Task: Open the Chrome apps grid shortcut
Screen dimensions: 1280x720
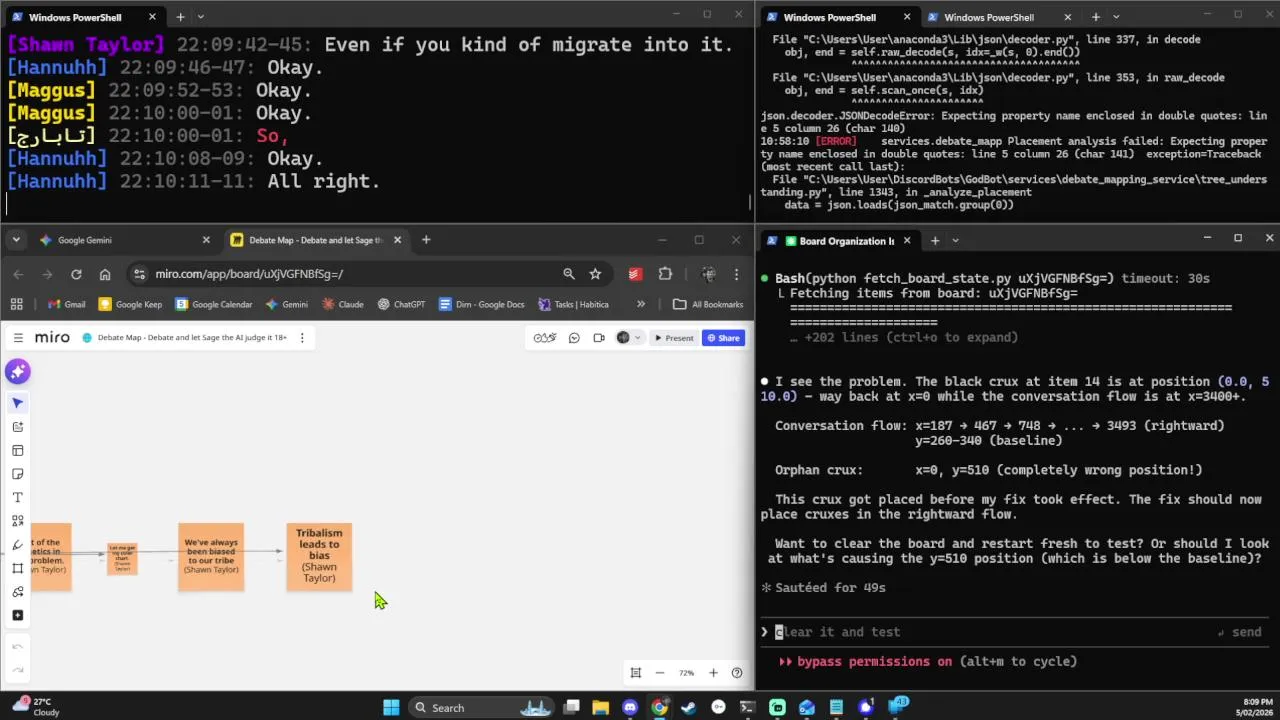Action: point(16,304)
